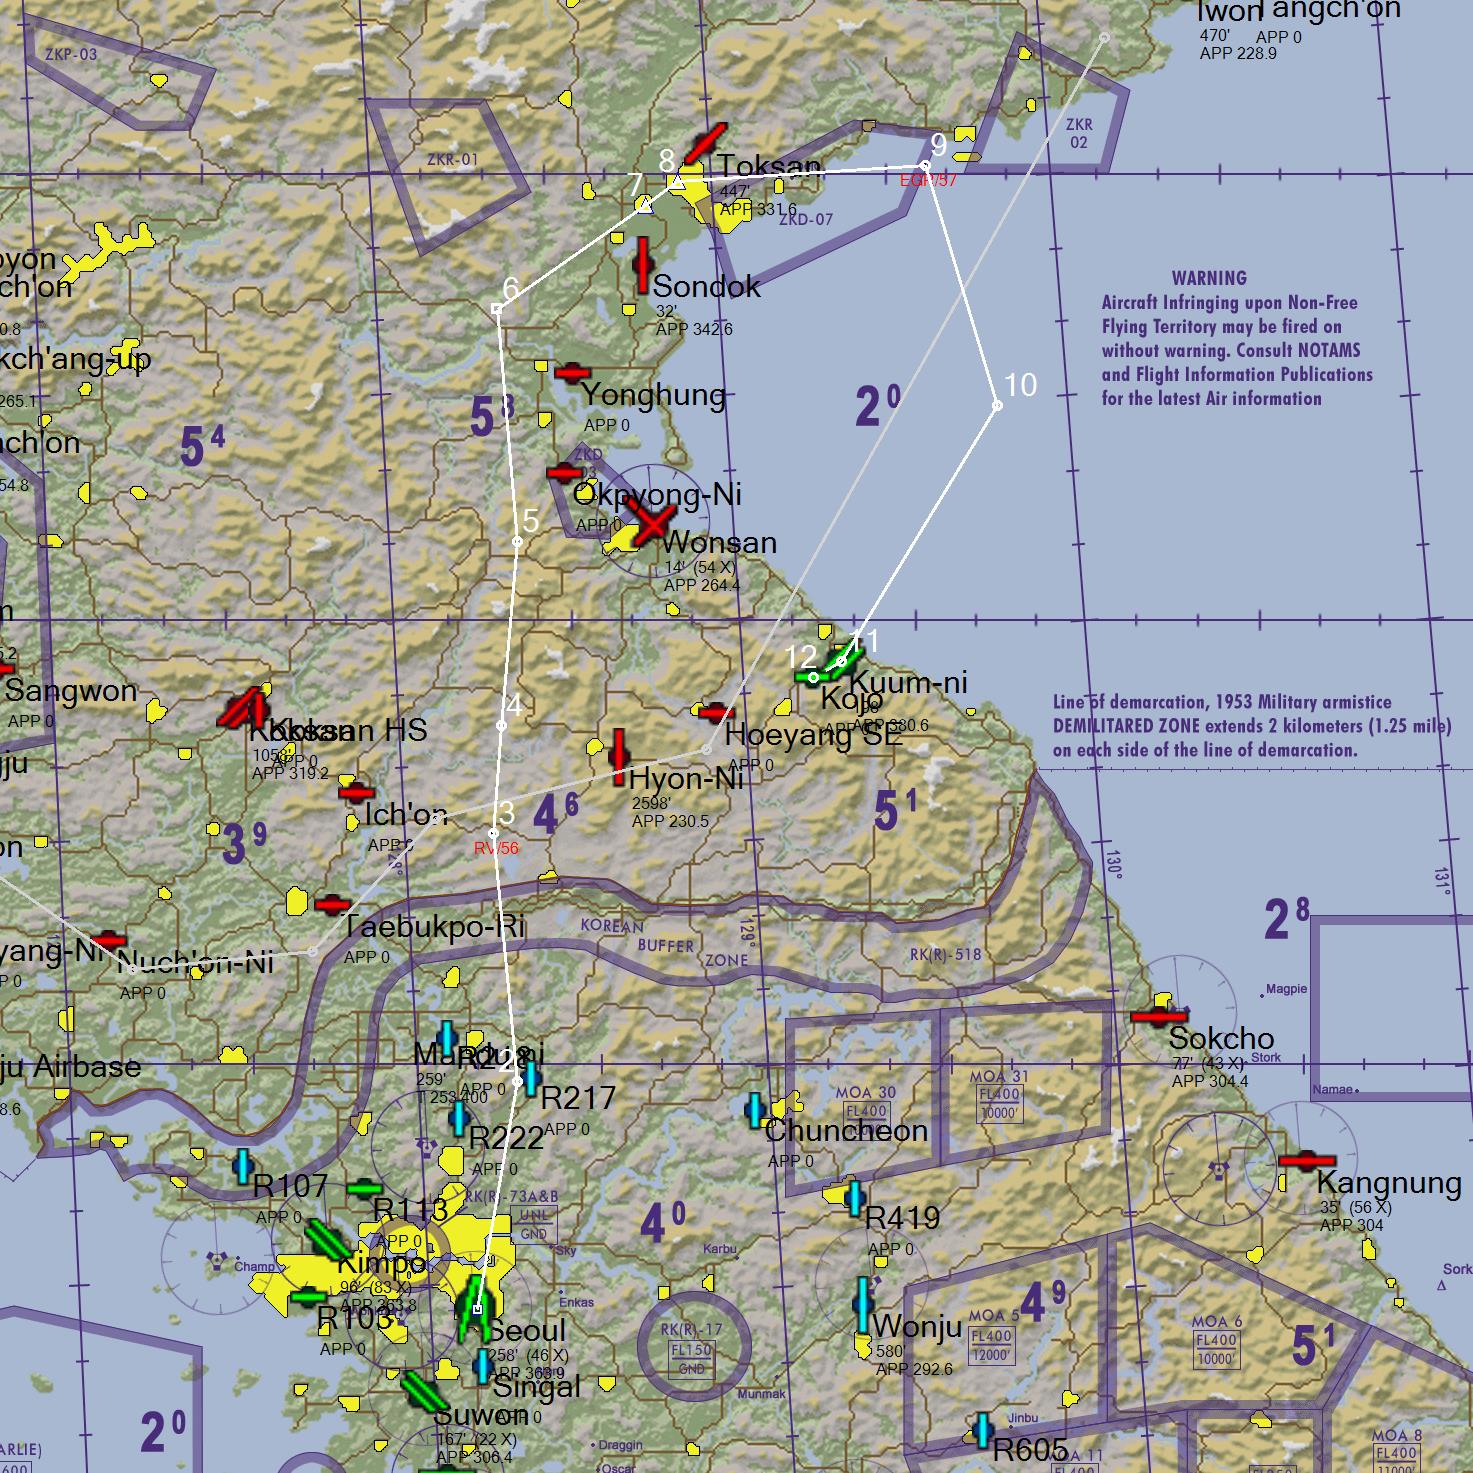This screenshot has height=1473, width=1473.
Task: Click the Sondok red runway icon
Action: [x=642, y=265]
